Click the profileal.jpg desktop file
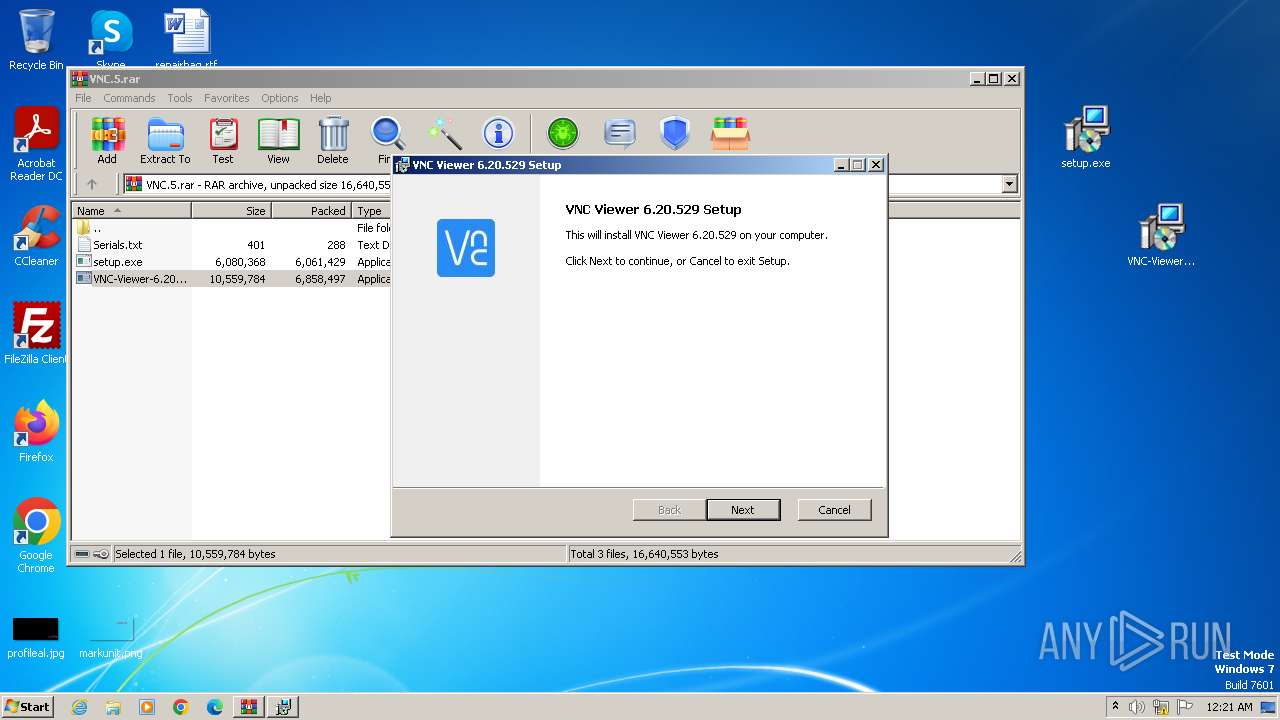Image resolution: width=1280 pixels, height=720 pixels. coord(36,637)
